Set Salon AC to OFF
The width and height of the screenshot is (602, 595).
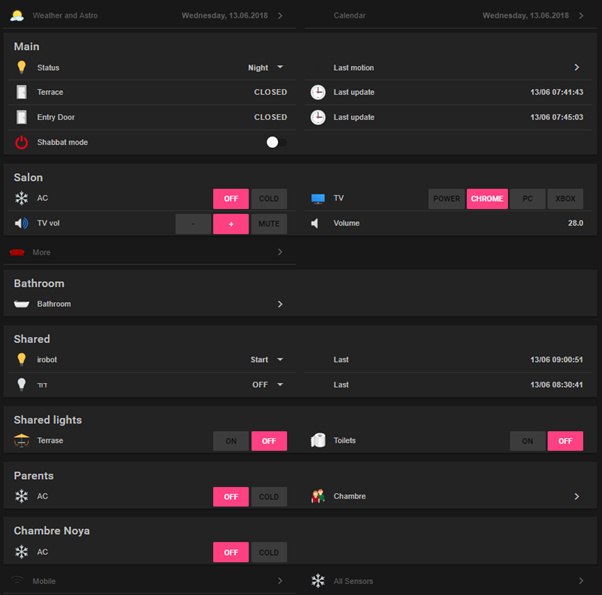click(x=231, y=198)
